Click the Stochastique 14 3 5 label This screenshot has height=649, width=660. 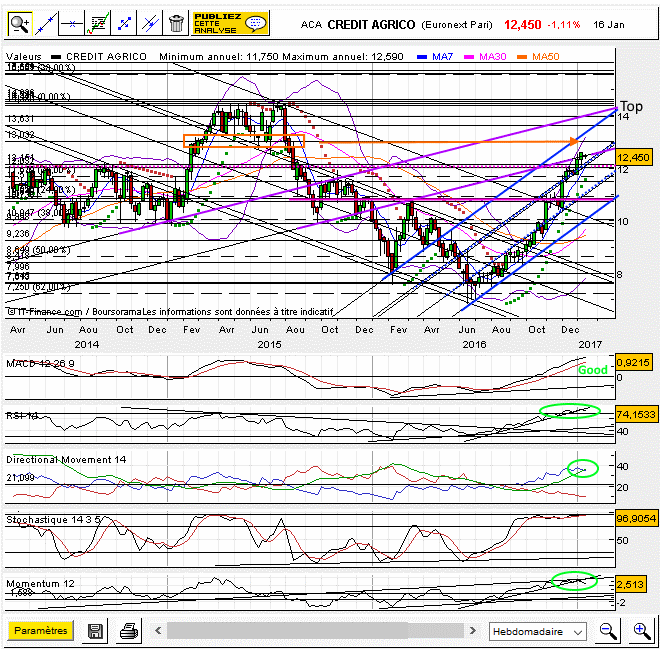[53, 520]
